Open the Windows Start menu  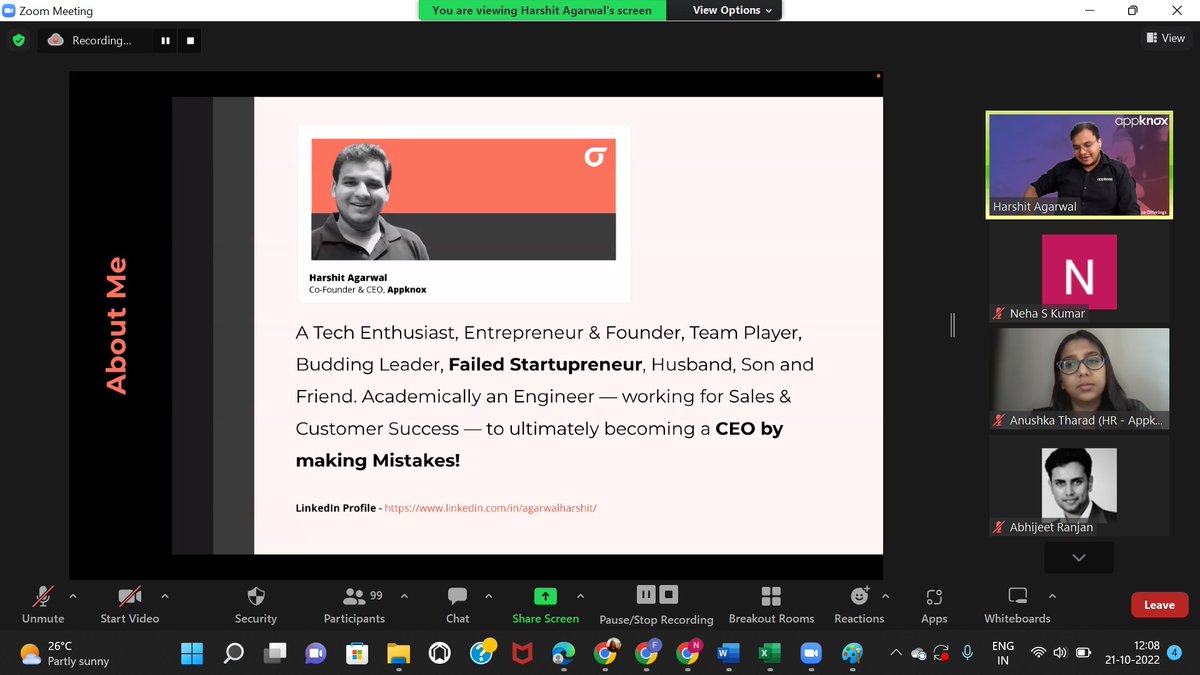coord(191,653)
